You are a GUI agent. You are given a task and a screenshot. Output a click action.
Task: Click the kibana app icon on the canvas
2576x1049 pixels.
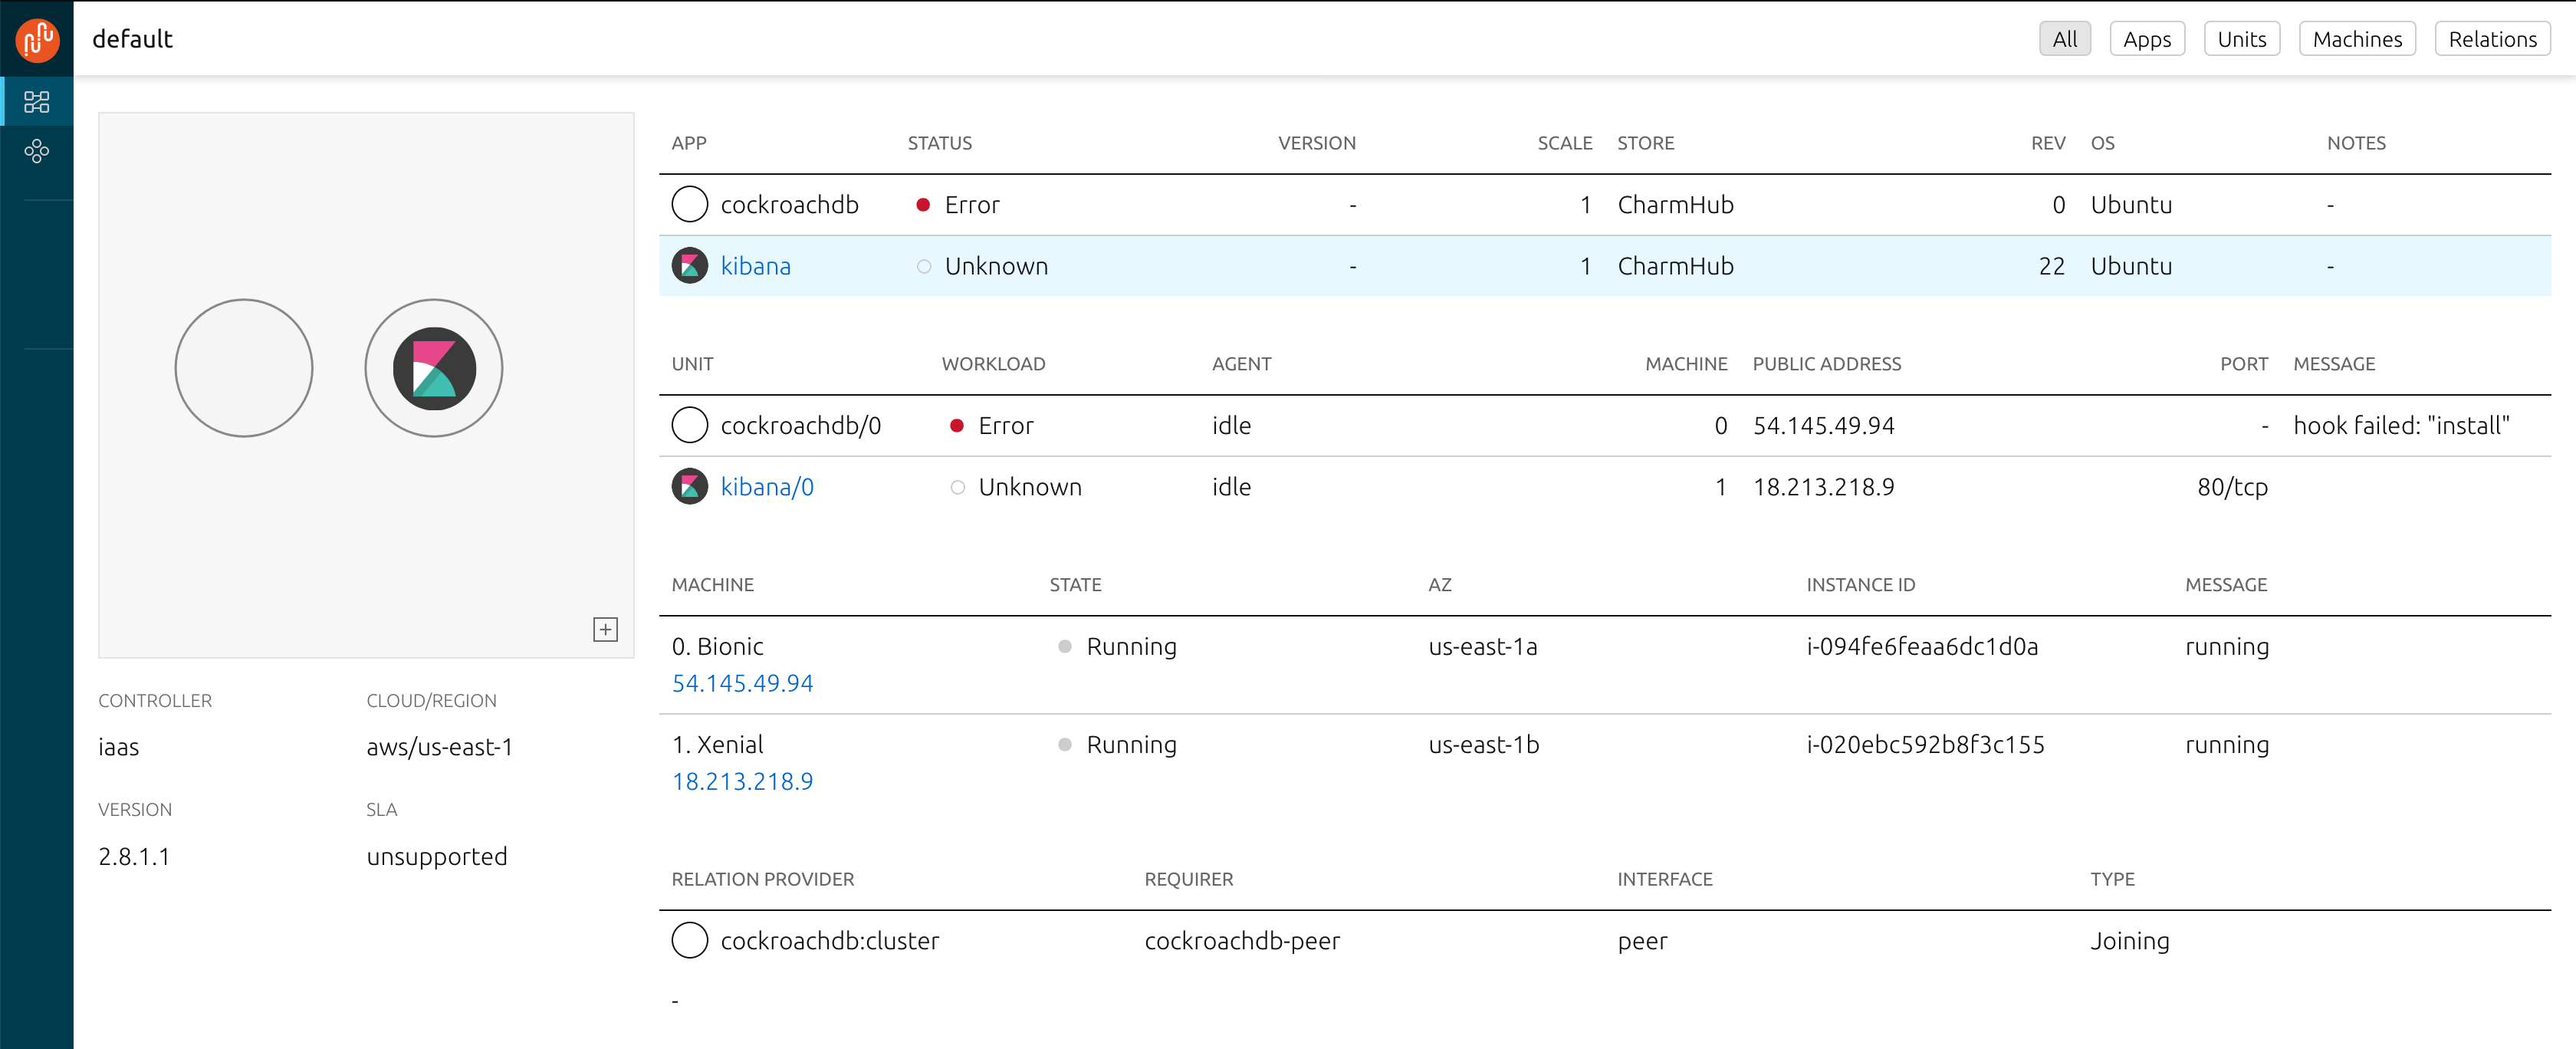point(433,368)
